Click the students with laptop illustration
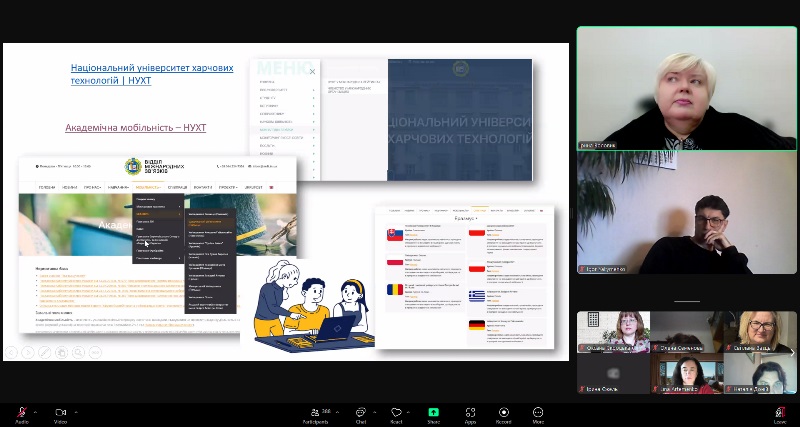The image size is (800, 427). pyautogui.click(x=312, y=305)
